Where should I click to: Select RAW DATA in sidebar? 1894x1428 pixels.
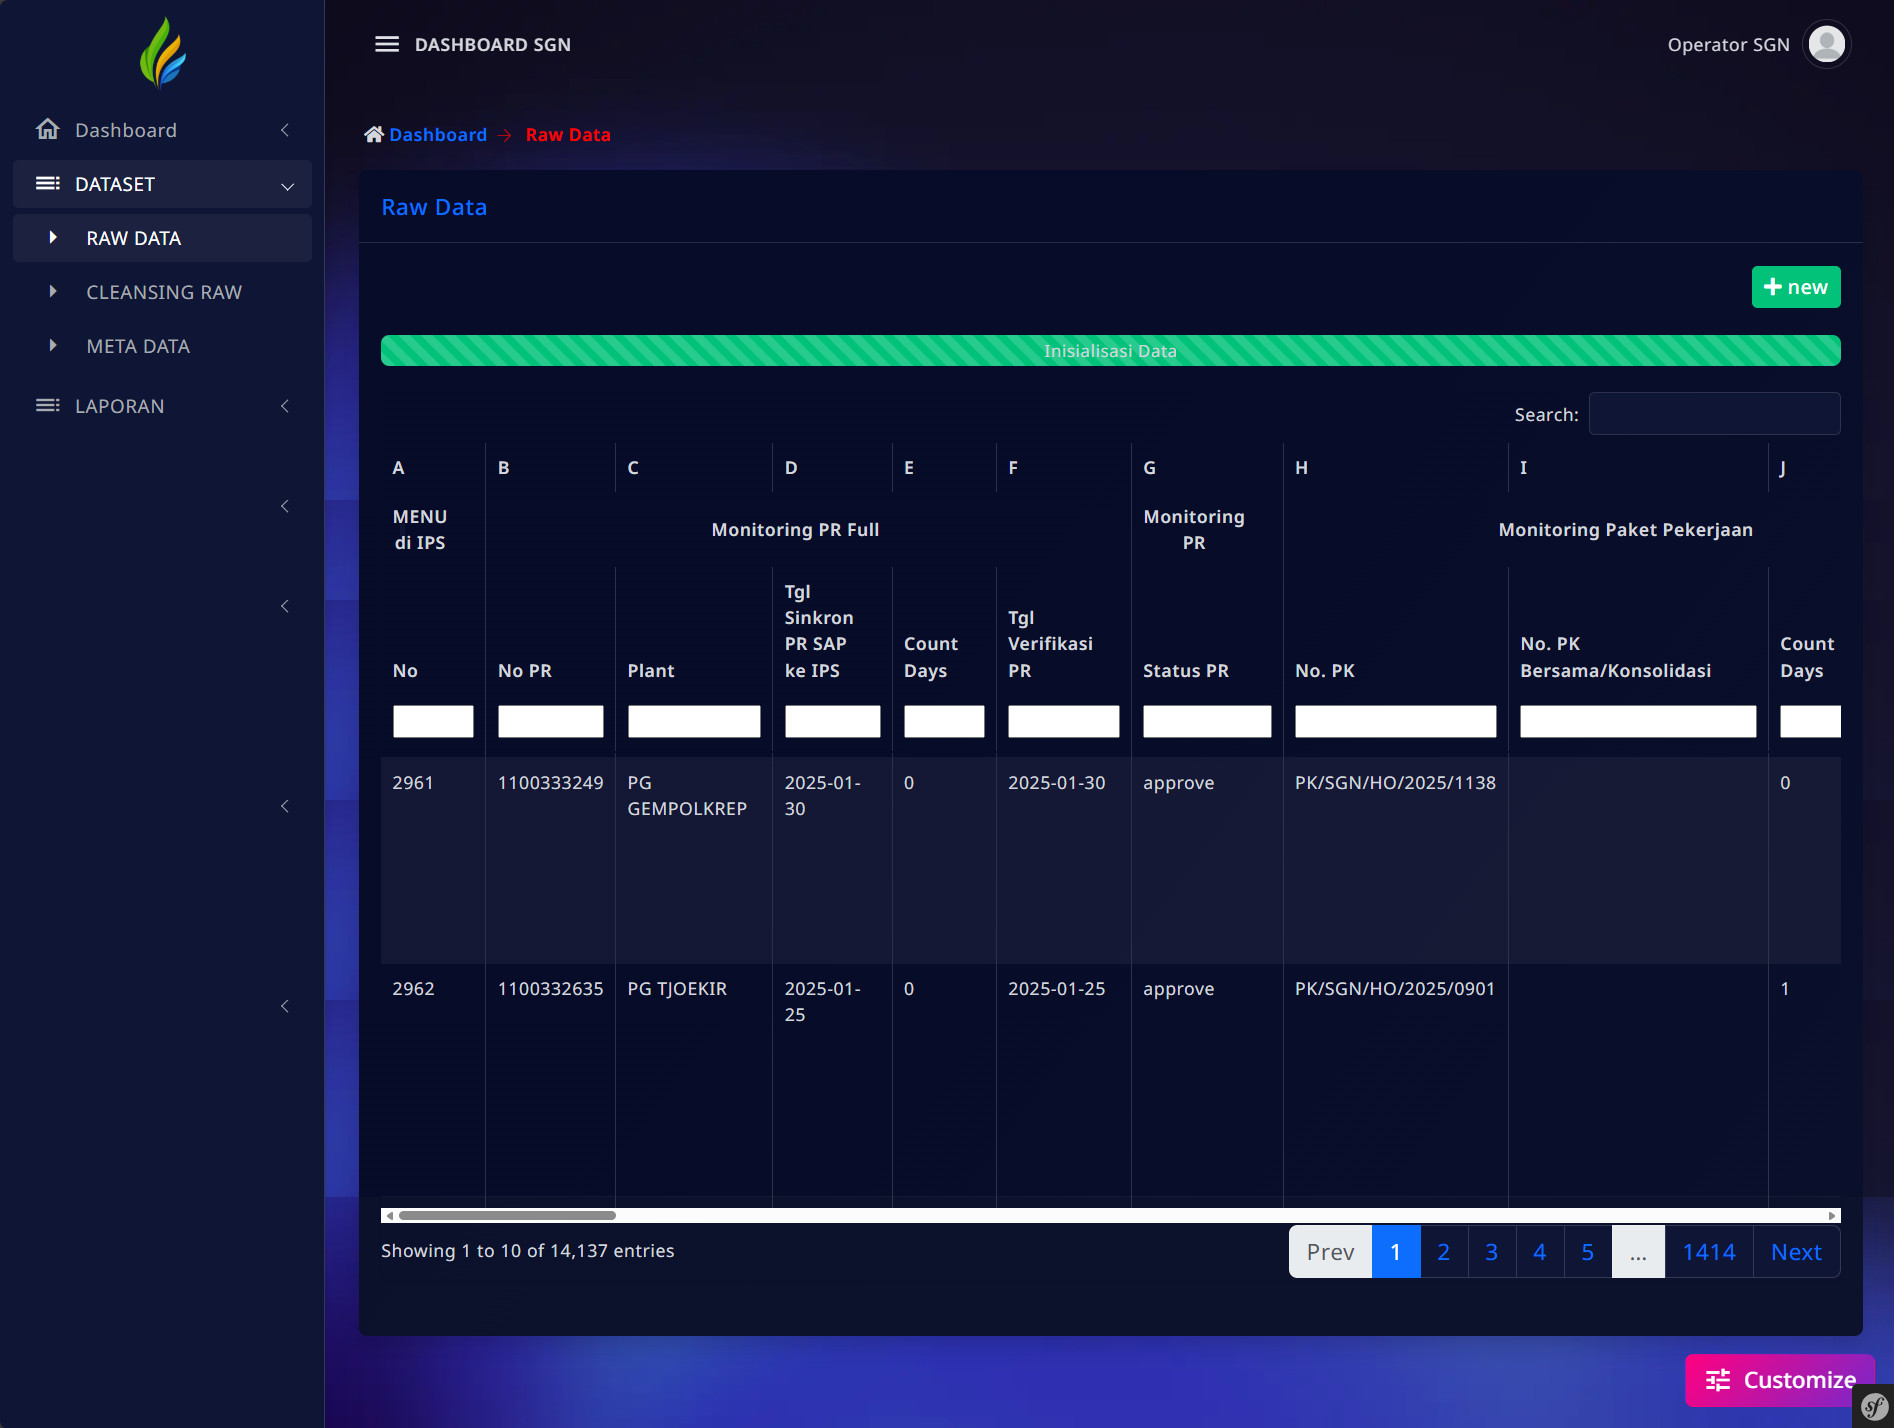point(162,238)
